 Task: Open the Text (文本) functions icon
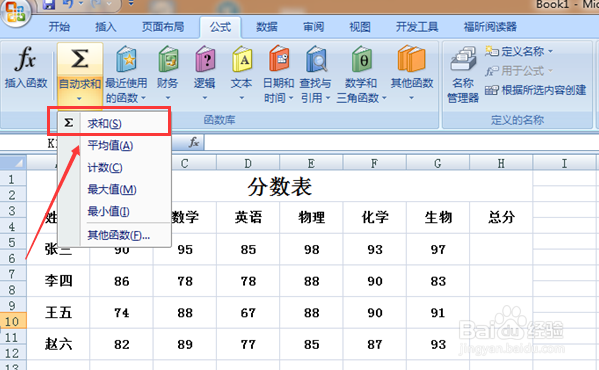coord(242,59)
